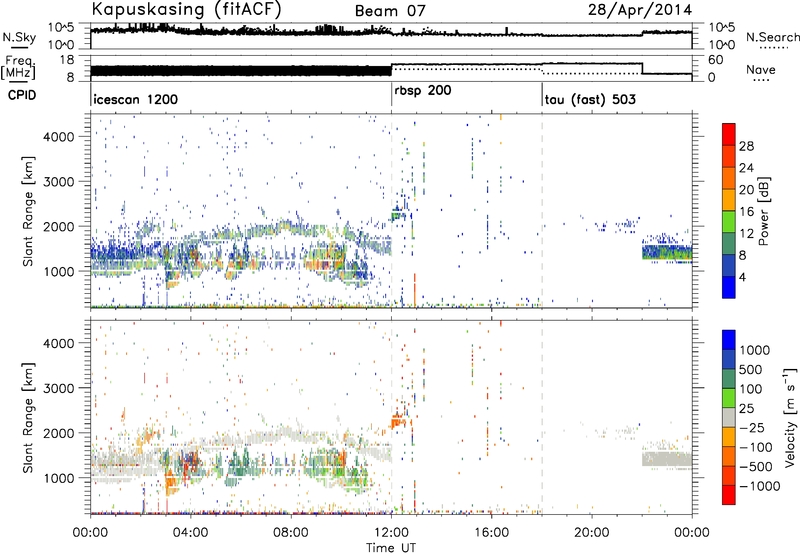The image size is (800, 554).
Task: Click the '18' frequency axis tick
Action: (67, 60)
